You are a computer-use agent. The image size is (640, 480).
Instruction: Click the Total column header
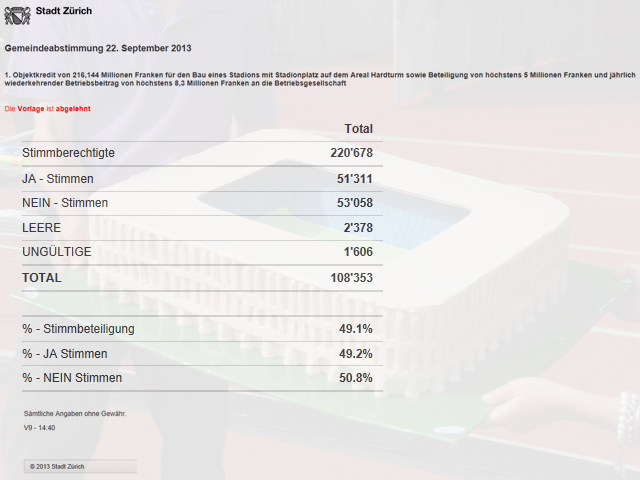pos(358,129)
